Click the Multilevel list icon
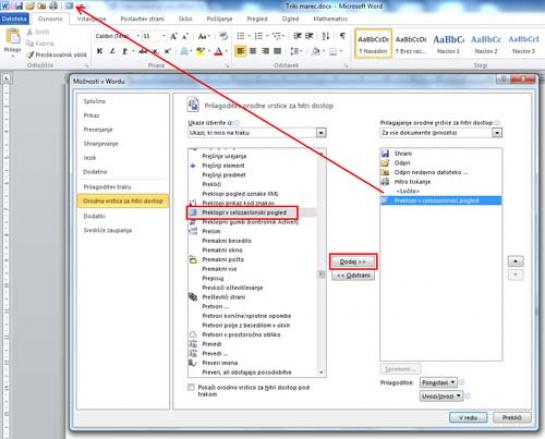The height and width of the screenshot is (439, 545). pyautogui.click(x=277, y=36)
